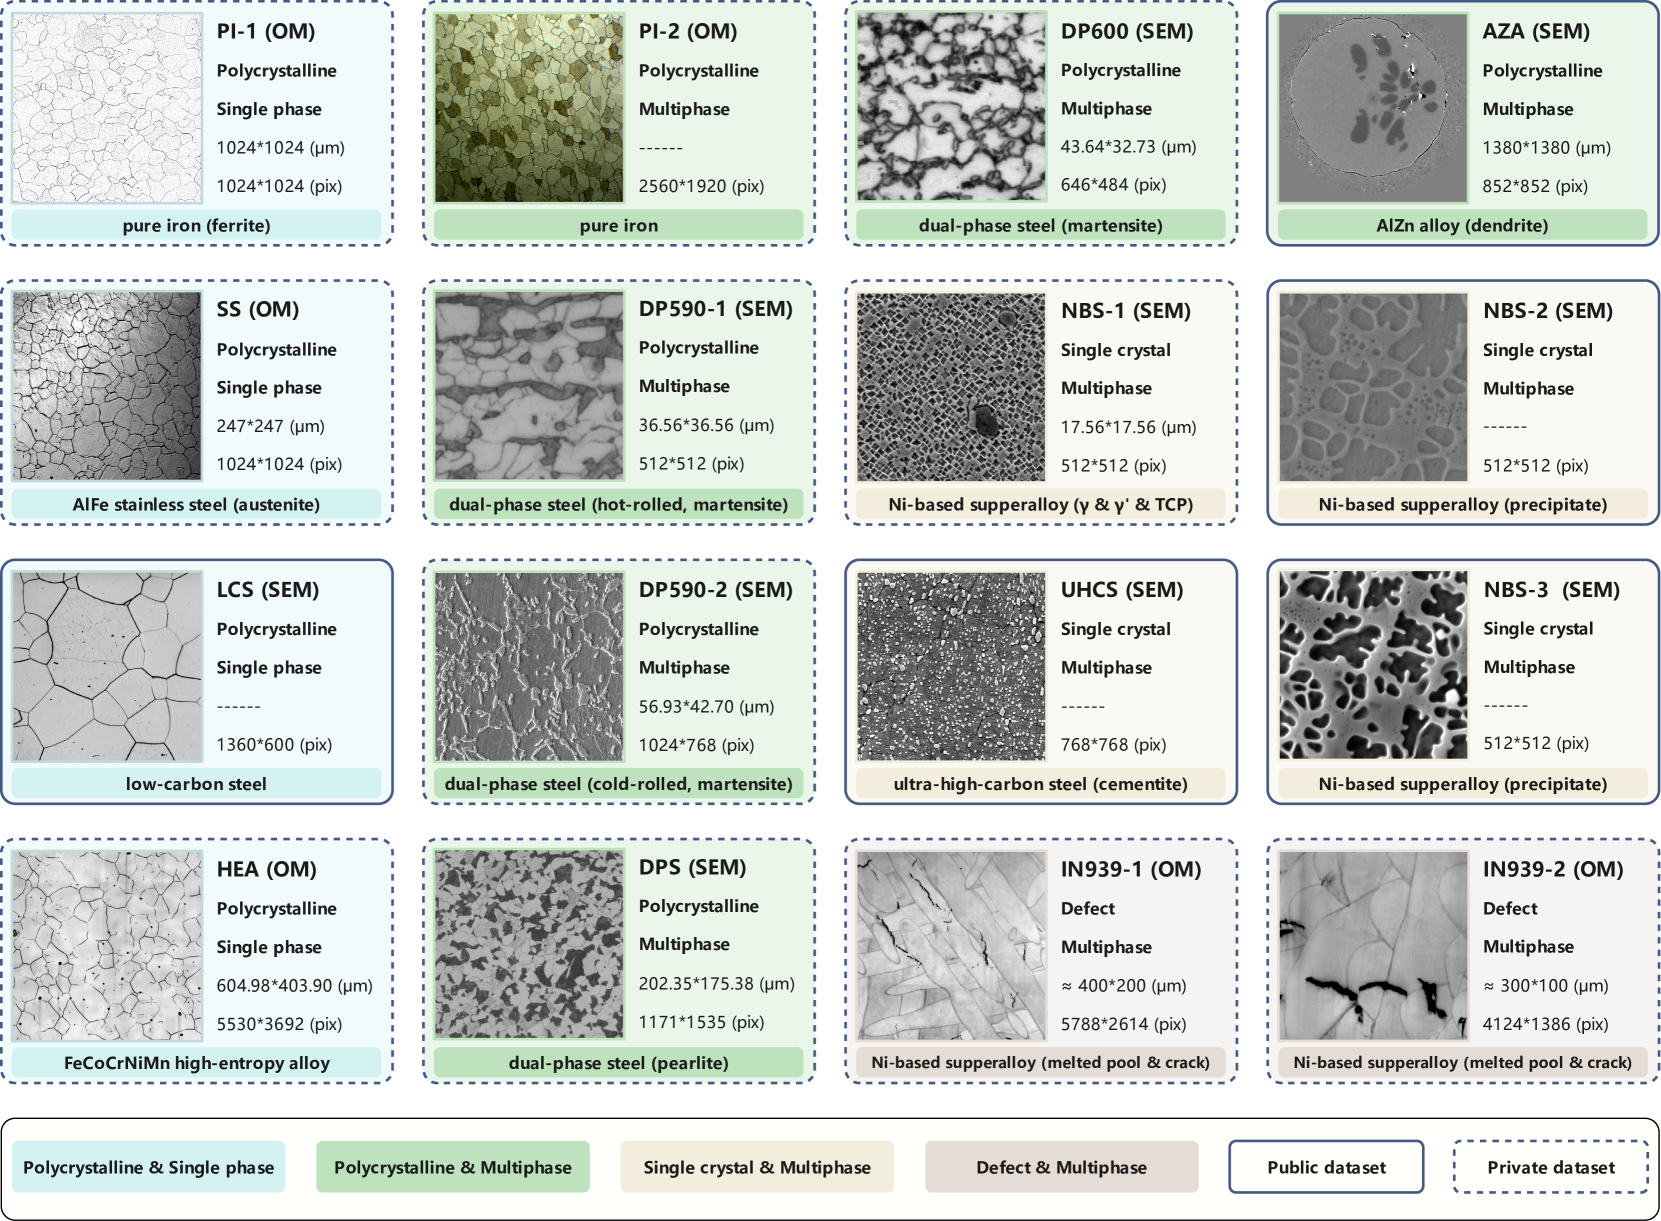
Task: Select the melted pool caption under IN939-1
Action: [1041, 1062]
